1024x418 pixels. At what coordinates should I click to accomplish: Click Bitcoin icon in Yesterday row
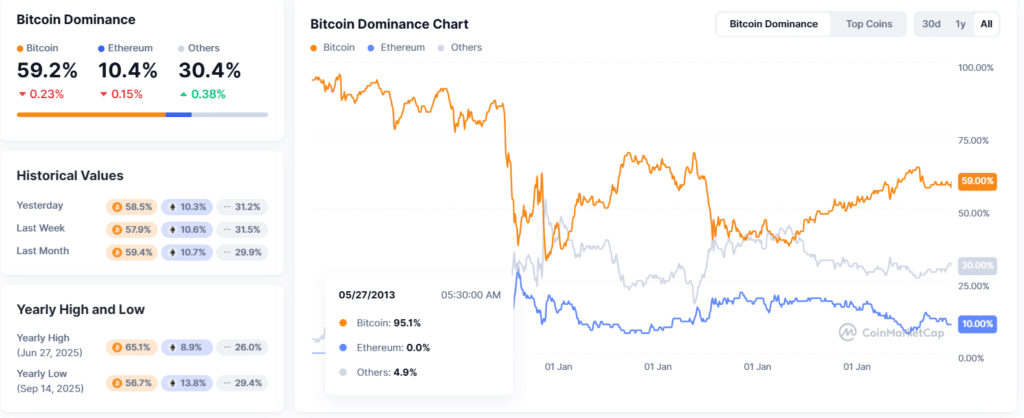click(118, 206)
